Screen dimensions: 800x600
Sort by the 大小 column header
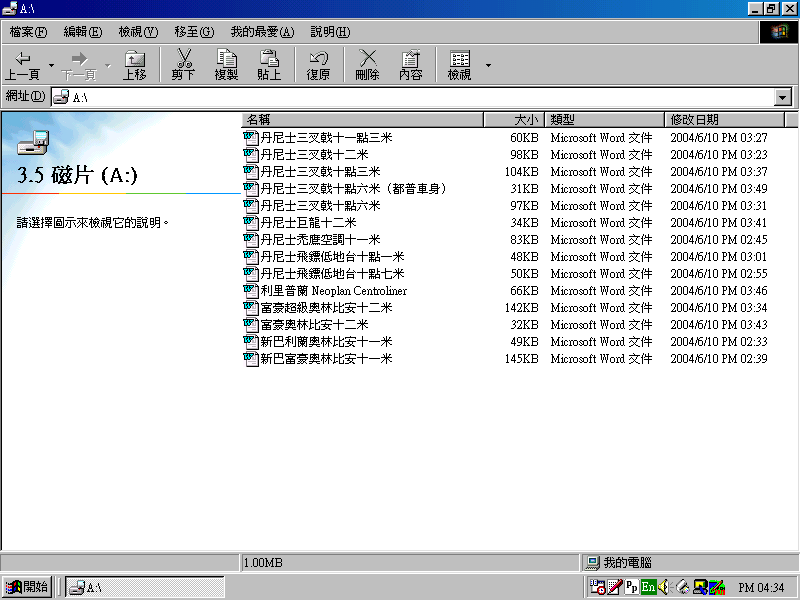coord(514,120)
